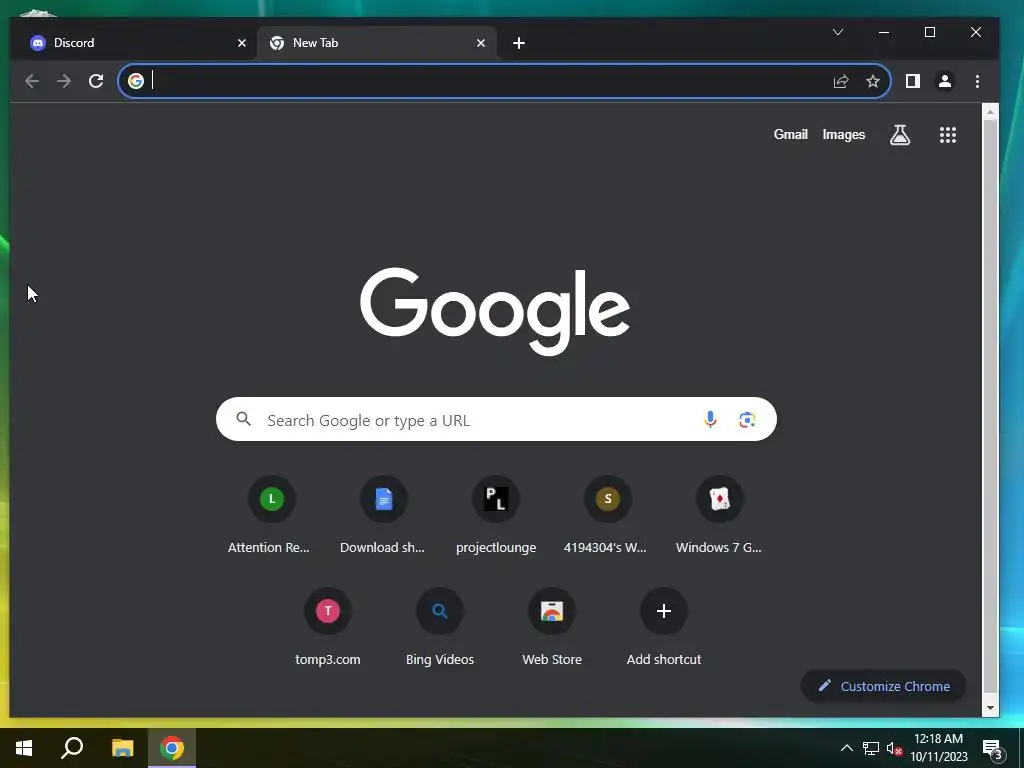Image resolution: width=1024 pixels, height=768 pixels.
Task: Open the Google apps grid
Action: [x=948, y=135]
